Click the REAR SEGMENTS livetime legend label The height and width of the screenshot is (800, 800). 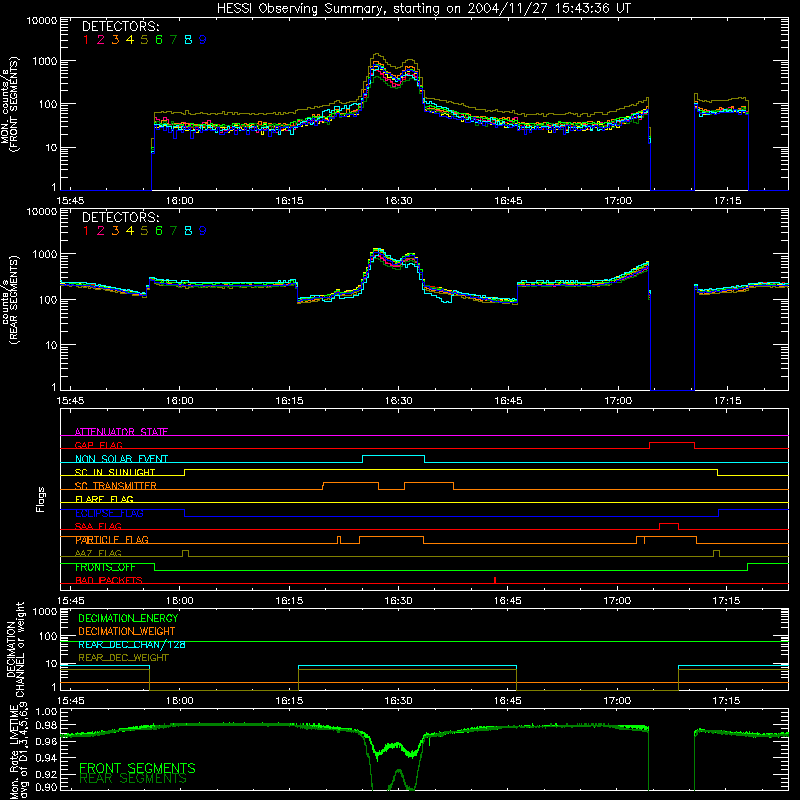(x=133, y=779)
